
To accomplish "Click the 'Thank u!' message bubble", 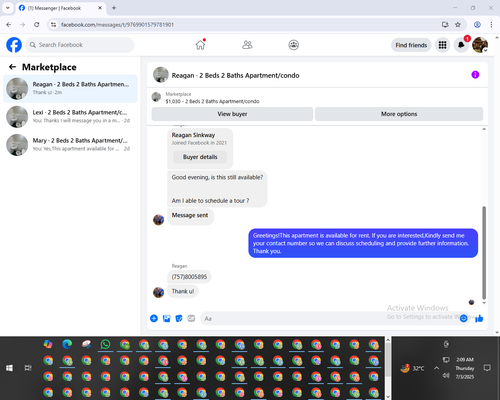I will [x=183, y=291].
